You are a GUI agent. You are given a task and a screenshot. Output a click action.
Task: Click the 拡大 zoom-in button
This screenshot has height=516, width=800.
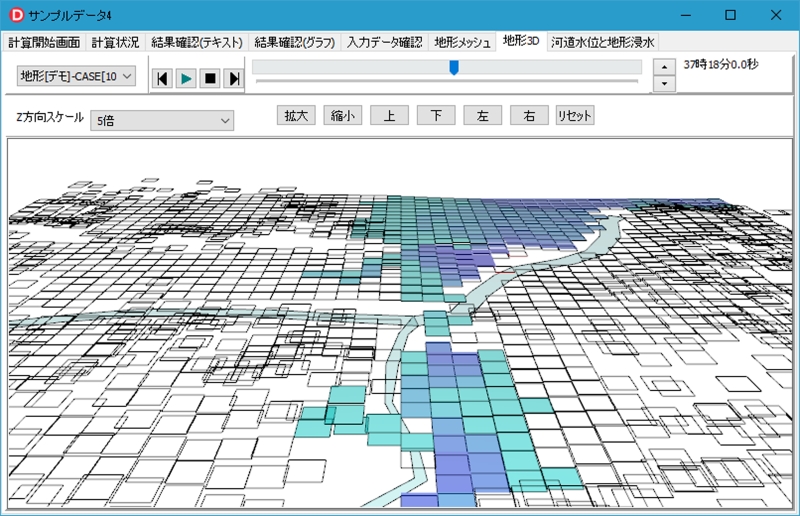pos(296,116)
